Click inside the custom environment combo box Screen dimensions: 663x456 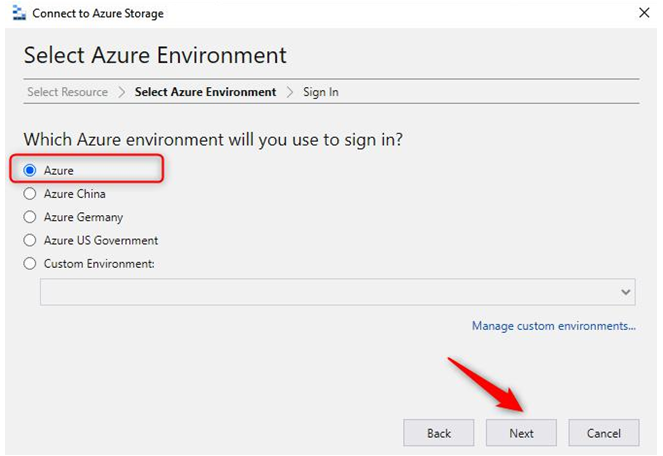tap(337, 292)
